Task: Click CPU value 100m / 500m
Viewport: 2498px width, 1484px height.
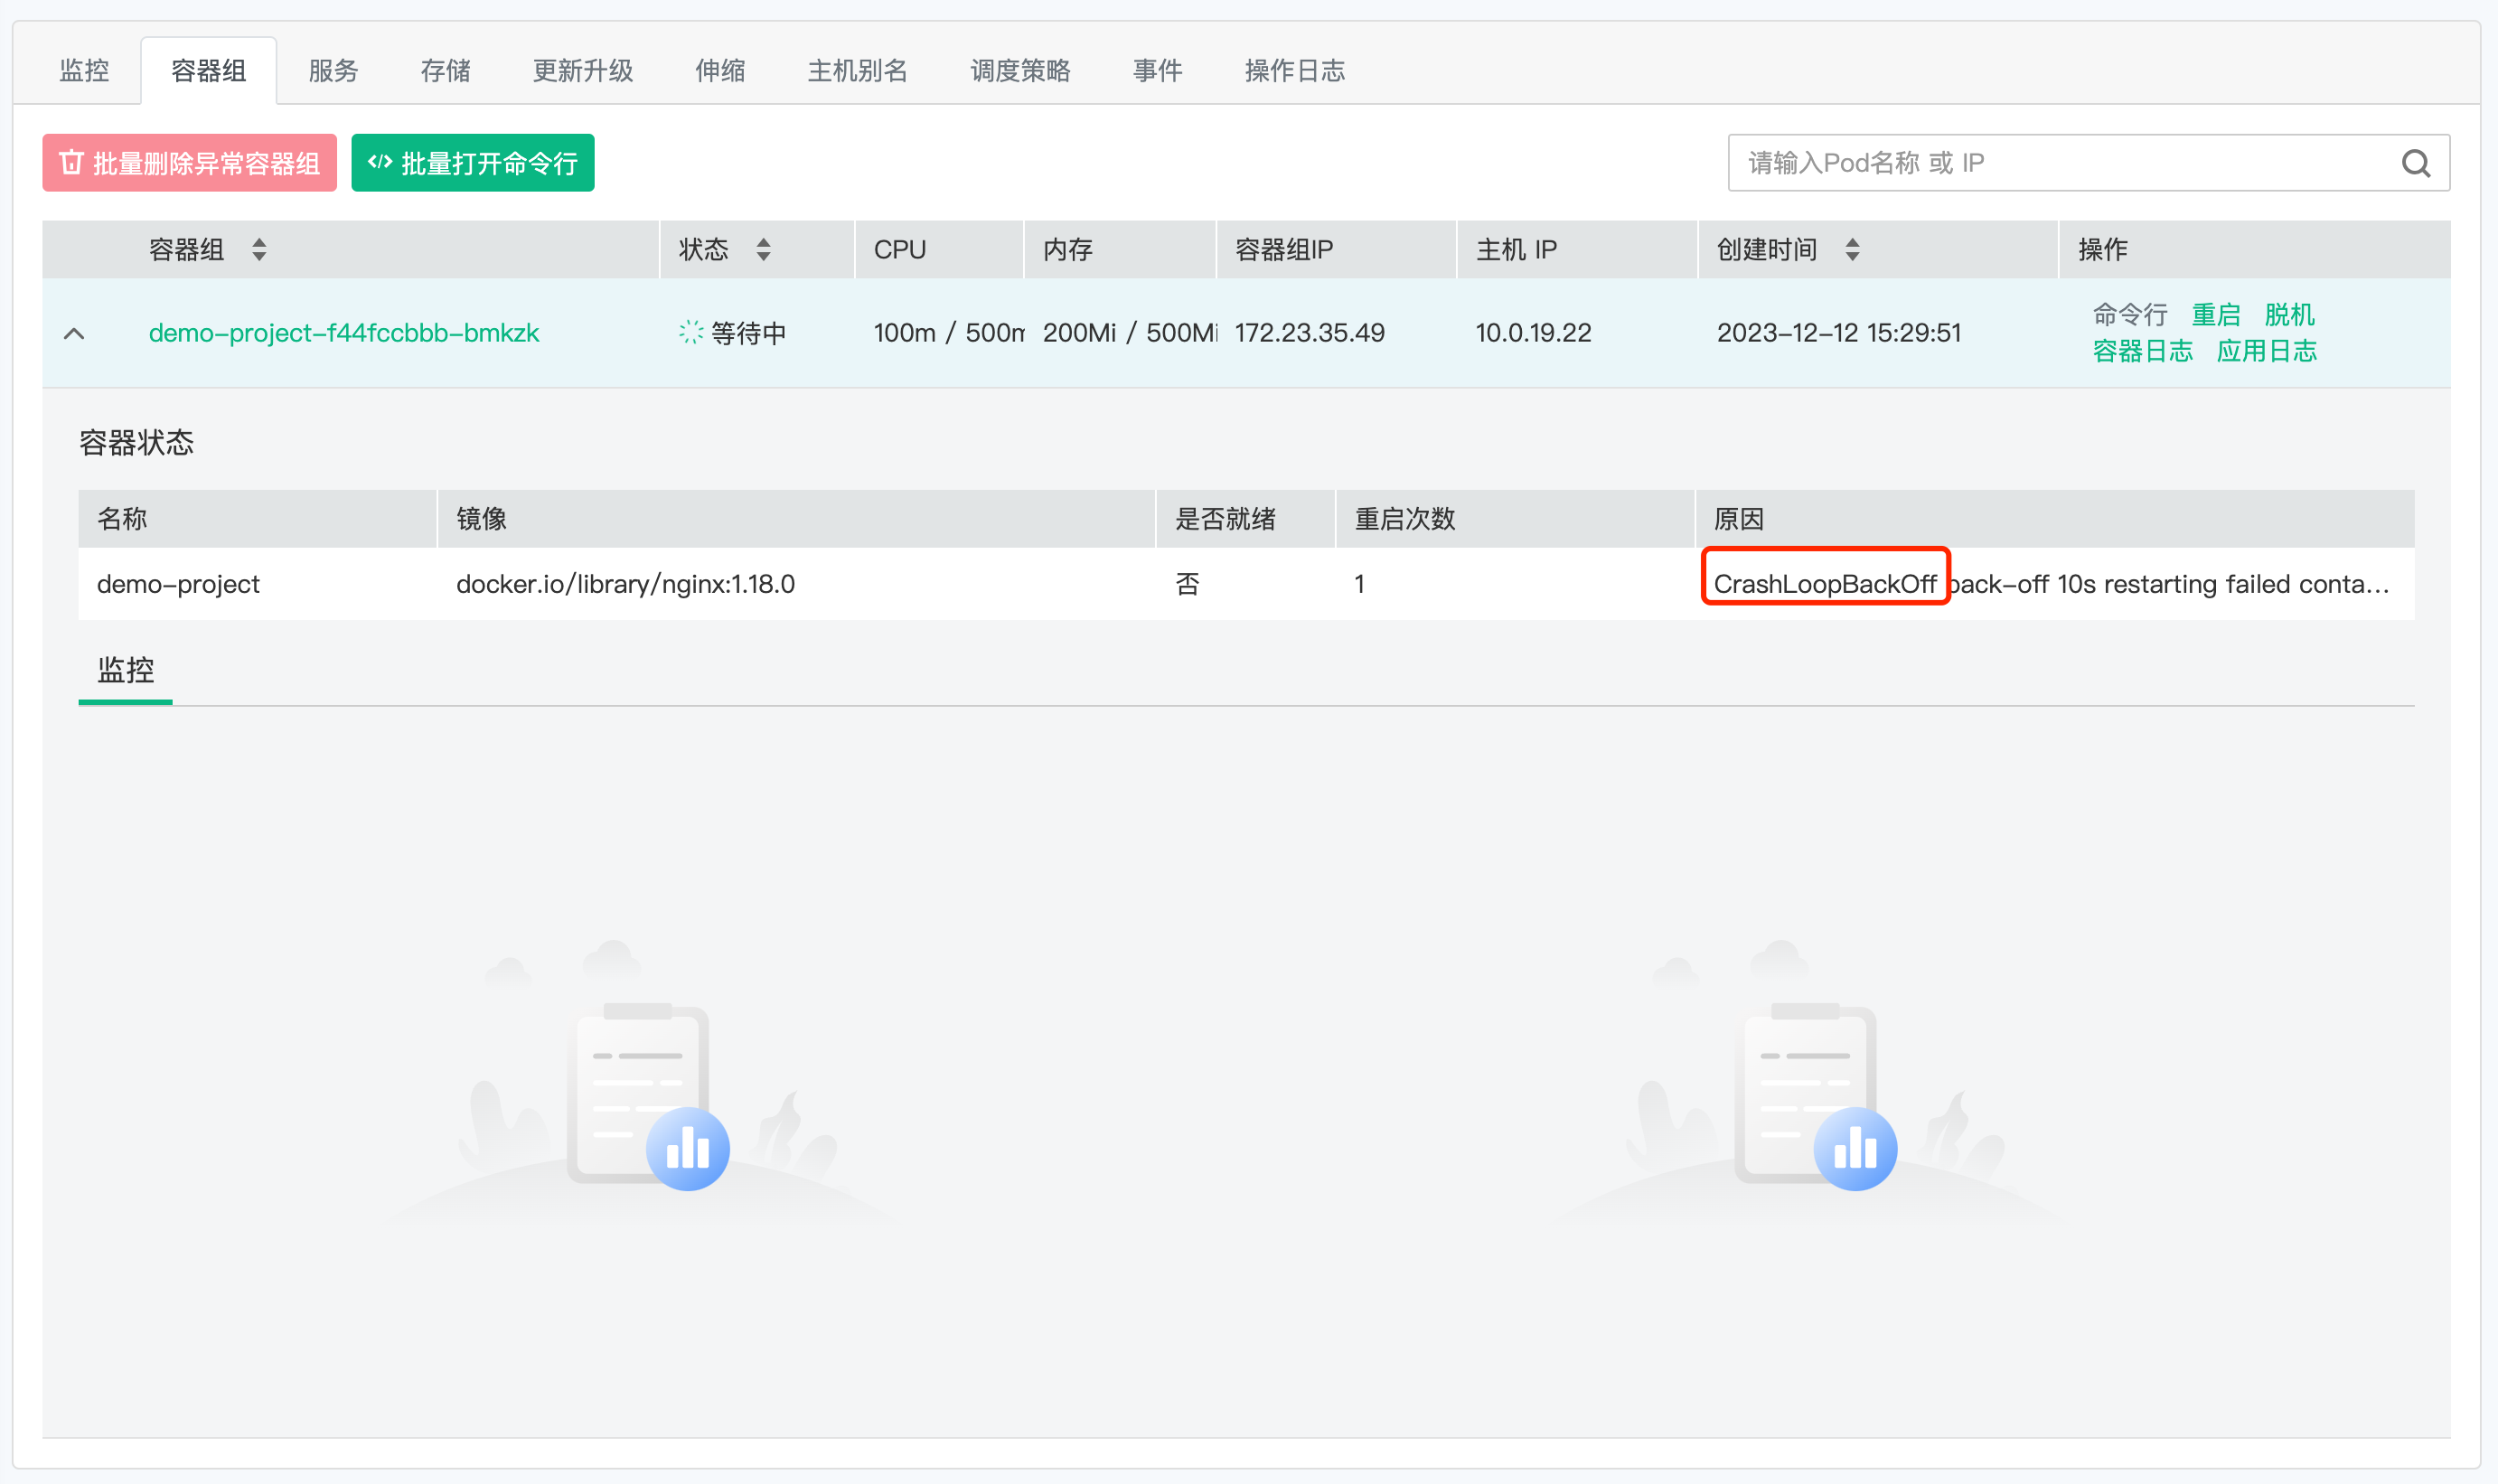Action: point(949,333)
